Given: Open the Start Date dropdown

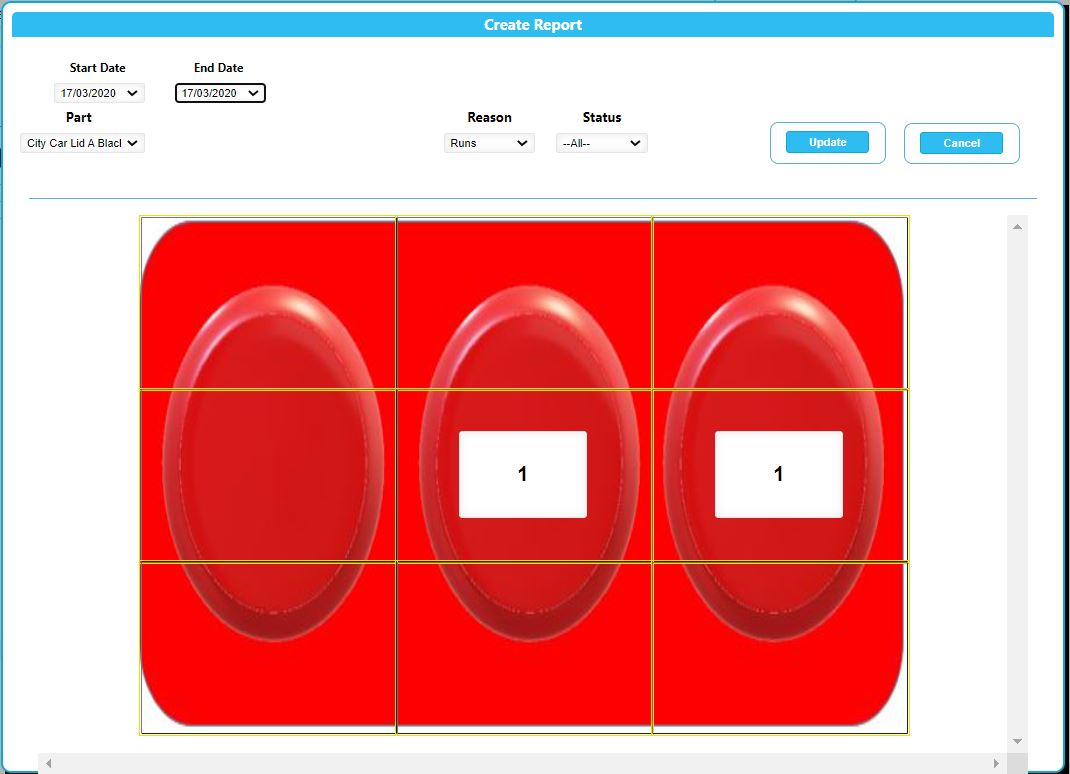Looking at the screenshot, I should click(99, 93).
